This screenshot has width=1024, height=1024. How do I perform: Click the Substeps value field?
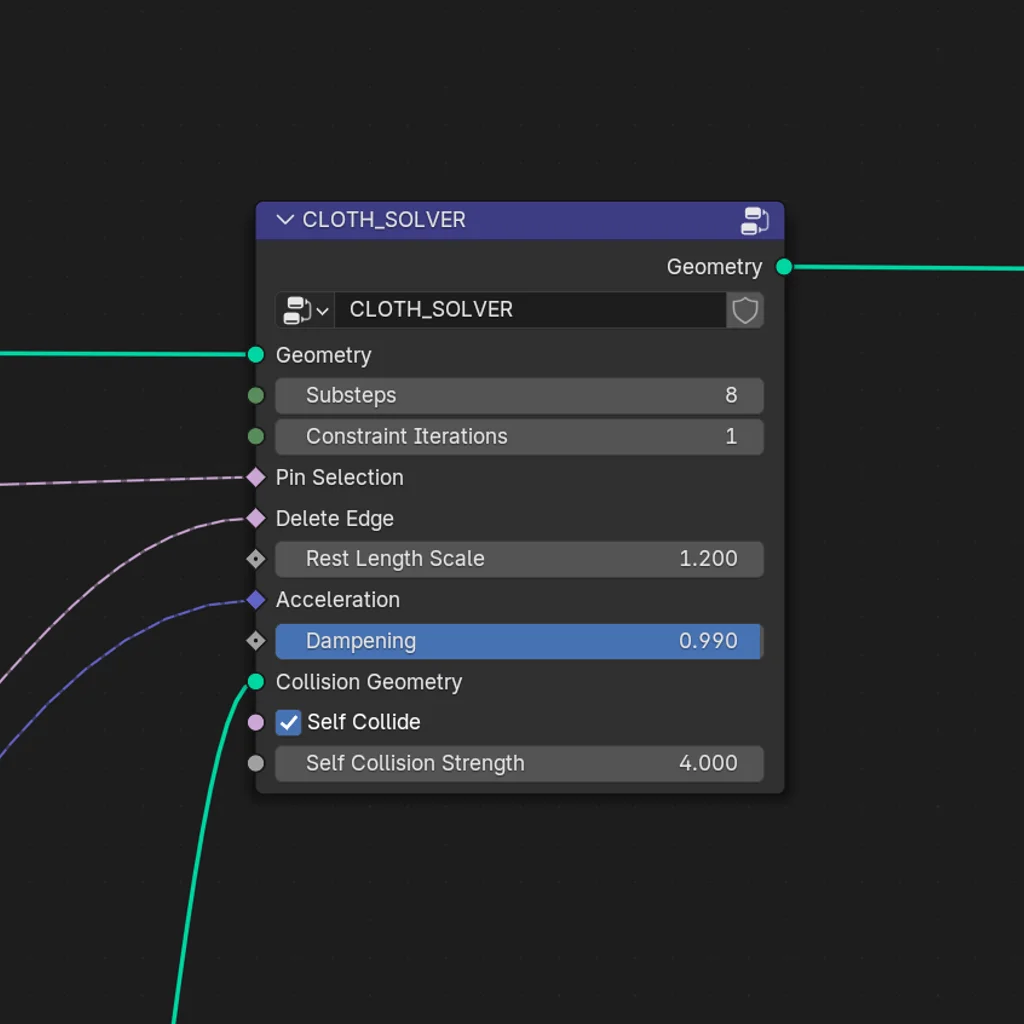(520, 395)
